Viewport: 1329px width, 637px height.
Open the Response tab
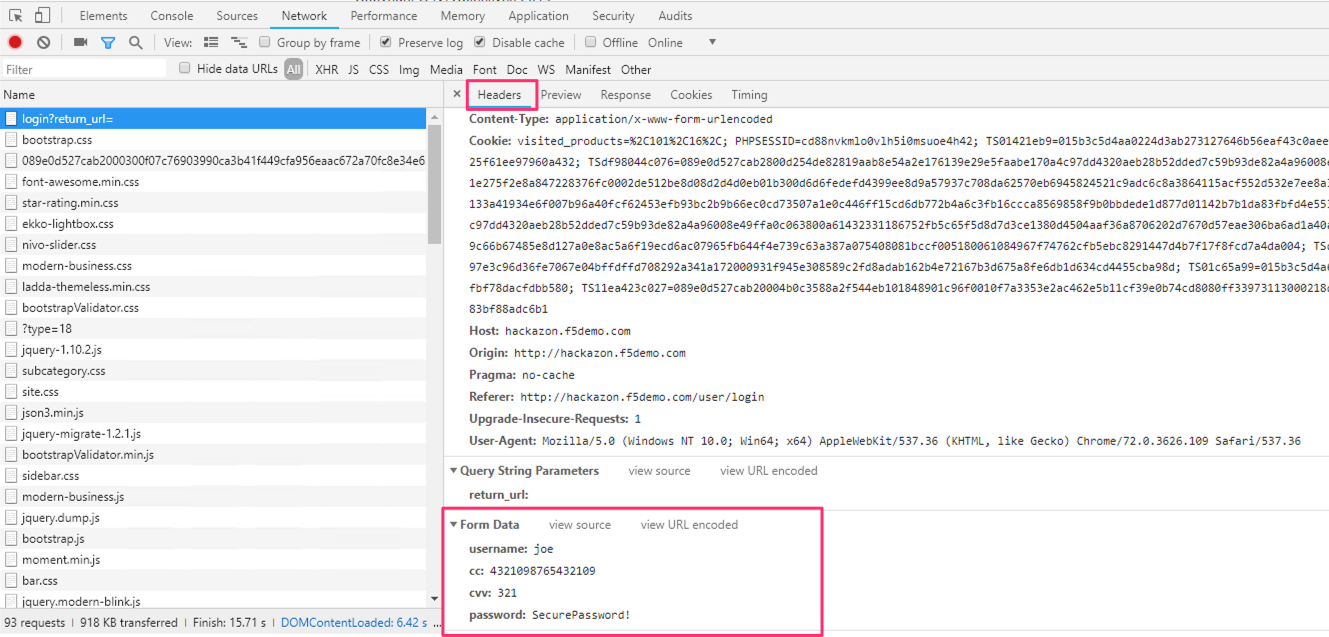(x=626, y=95)
